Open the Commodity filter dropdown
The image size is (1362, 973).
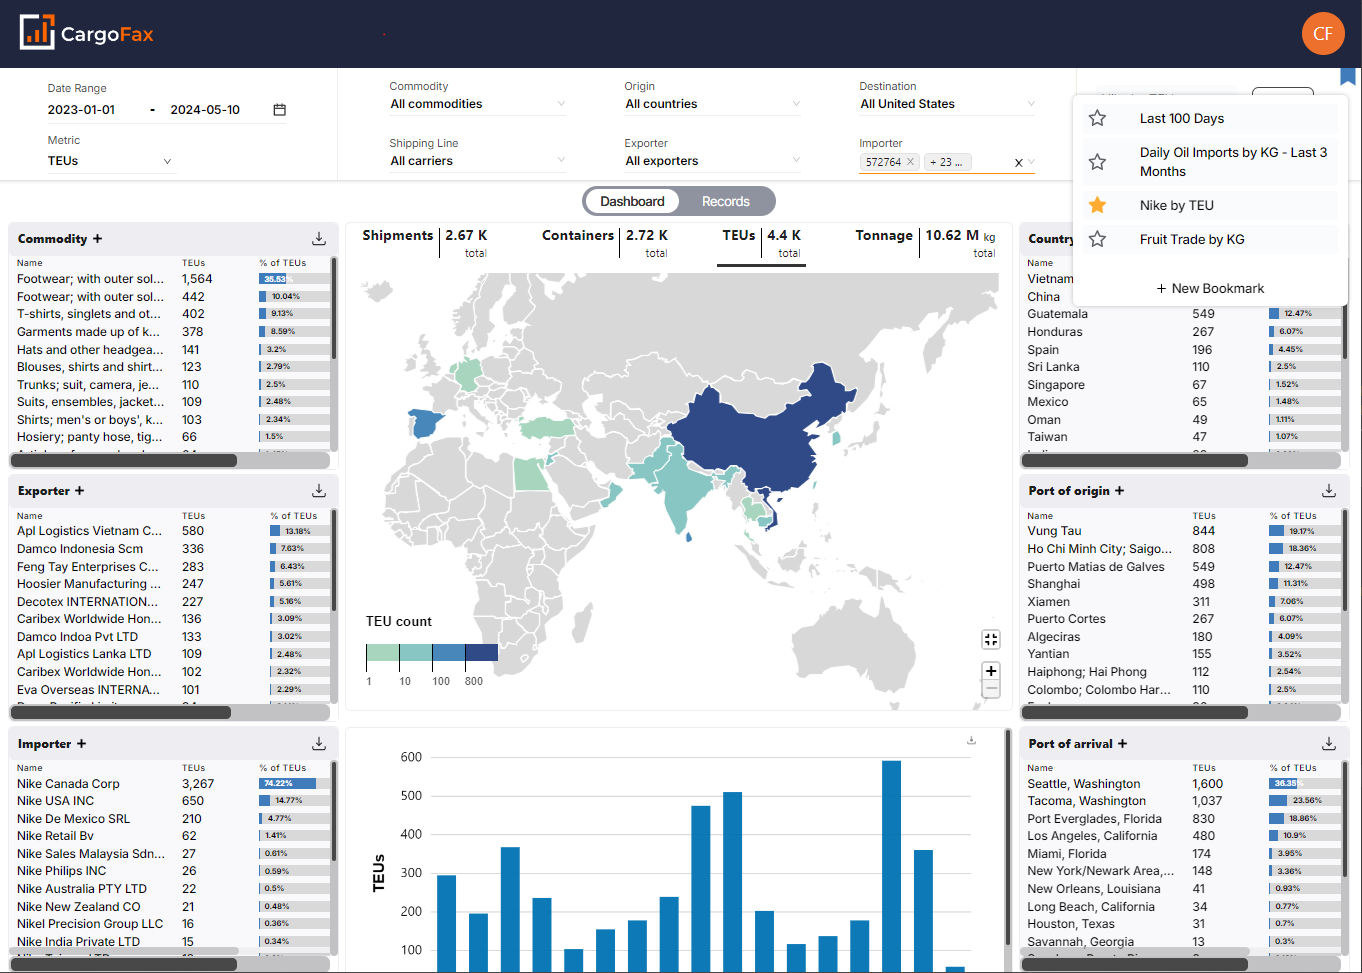561,103
